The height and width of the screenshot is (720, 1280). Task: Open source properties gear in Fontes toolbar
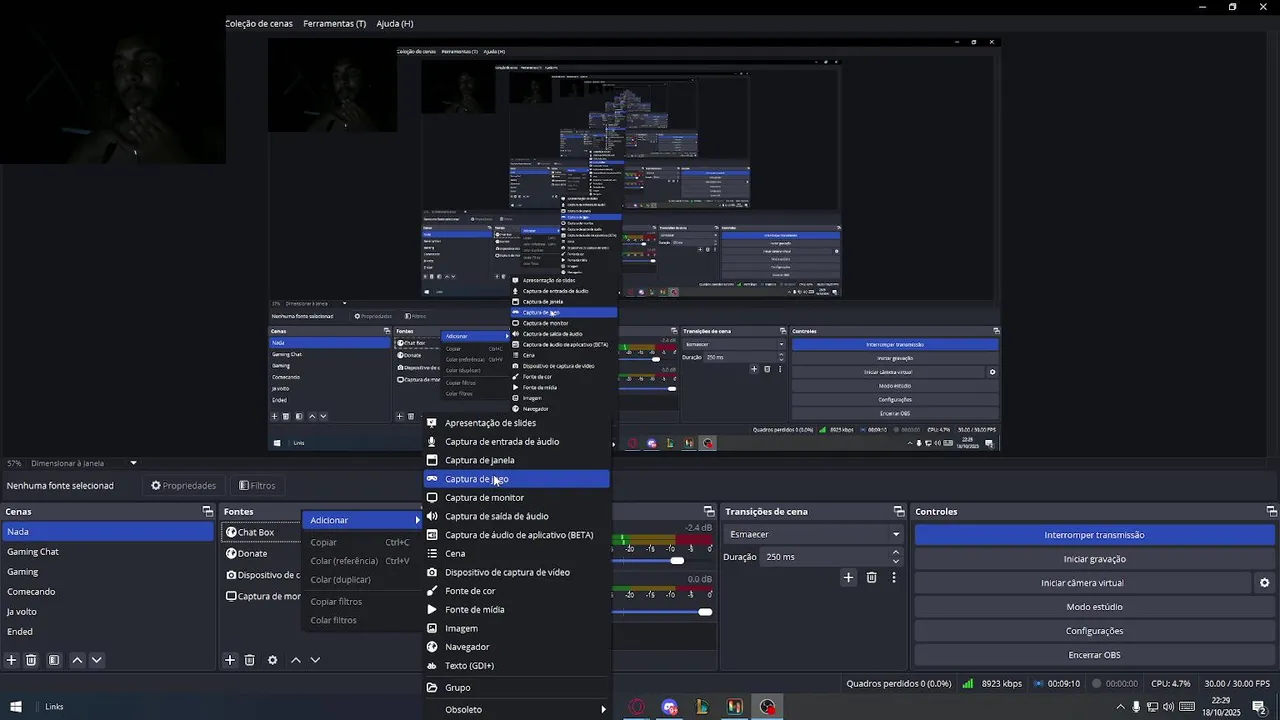click(272, 660)
